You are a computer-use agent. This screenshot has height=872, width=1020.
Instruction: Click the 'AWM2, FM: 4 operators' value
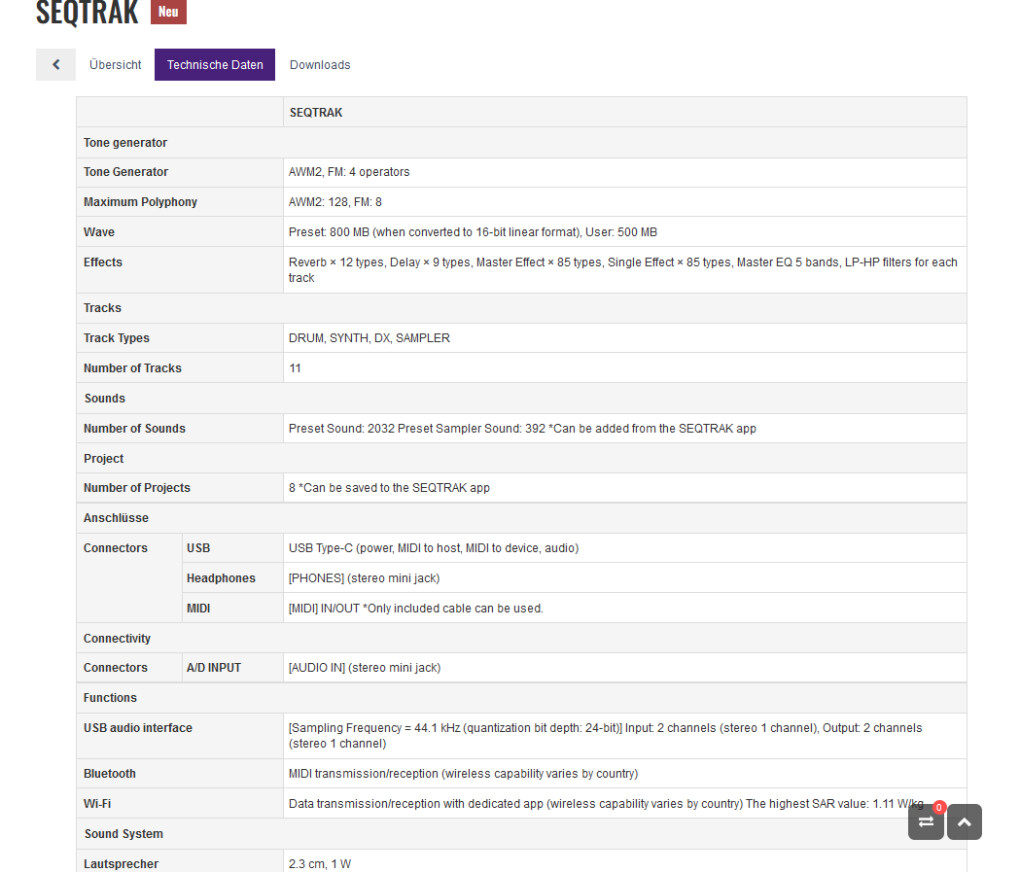(x=349, y=172)
